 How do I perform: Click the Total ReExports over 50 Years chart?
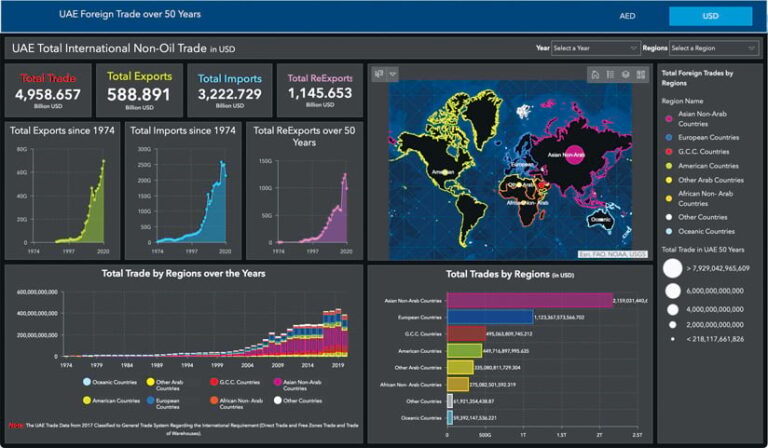point(304,191)
